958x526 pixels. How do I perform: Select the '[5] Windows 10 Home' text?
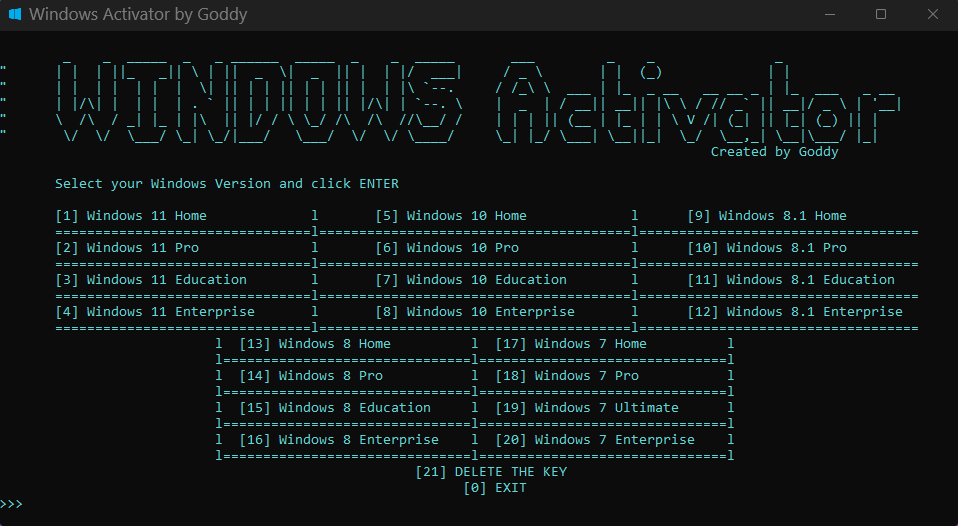click(x=451, y=216)
